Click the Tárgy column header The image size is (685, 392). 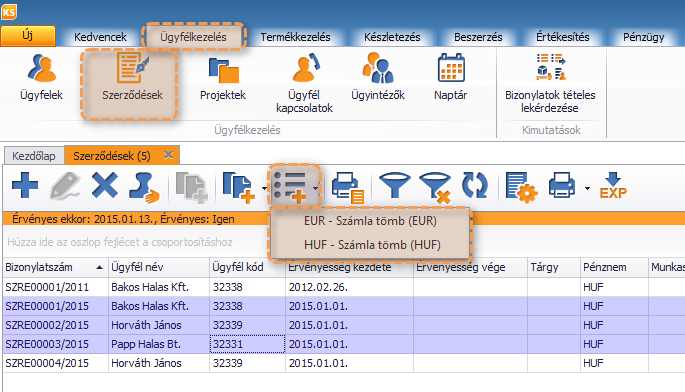tap(554, 267)
